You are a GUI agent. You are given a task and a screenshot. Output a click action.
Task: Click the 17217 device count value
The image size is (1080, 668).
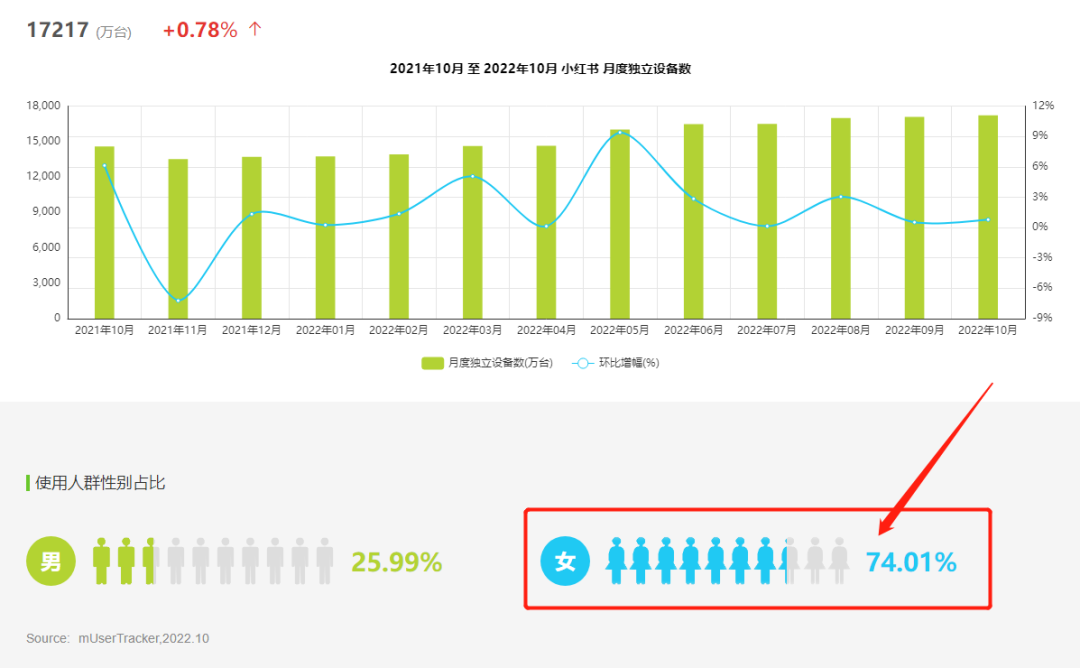coord(58,30)
